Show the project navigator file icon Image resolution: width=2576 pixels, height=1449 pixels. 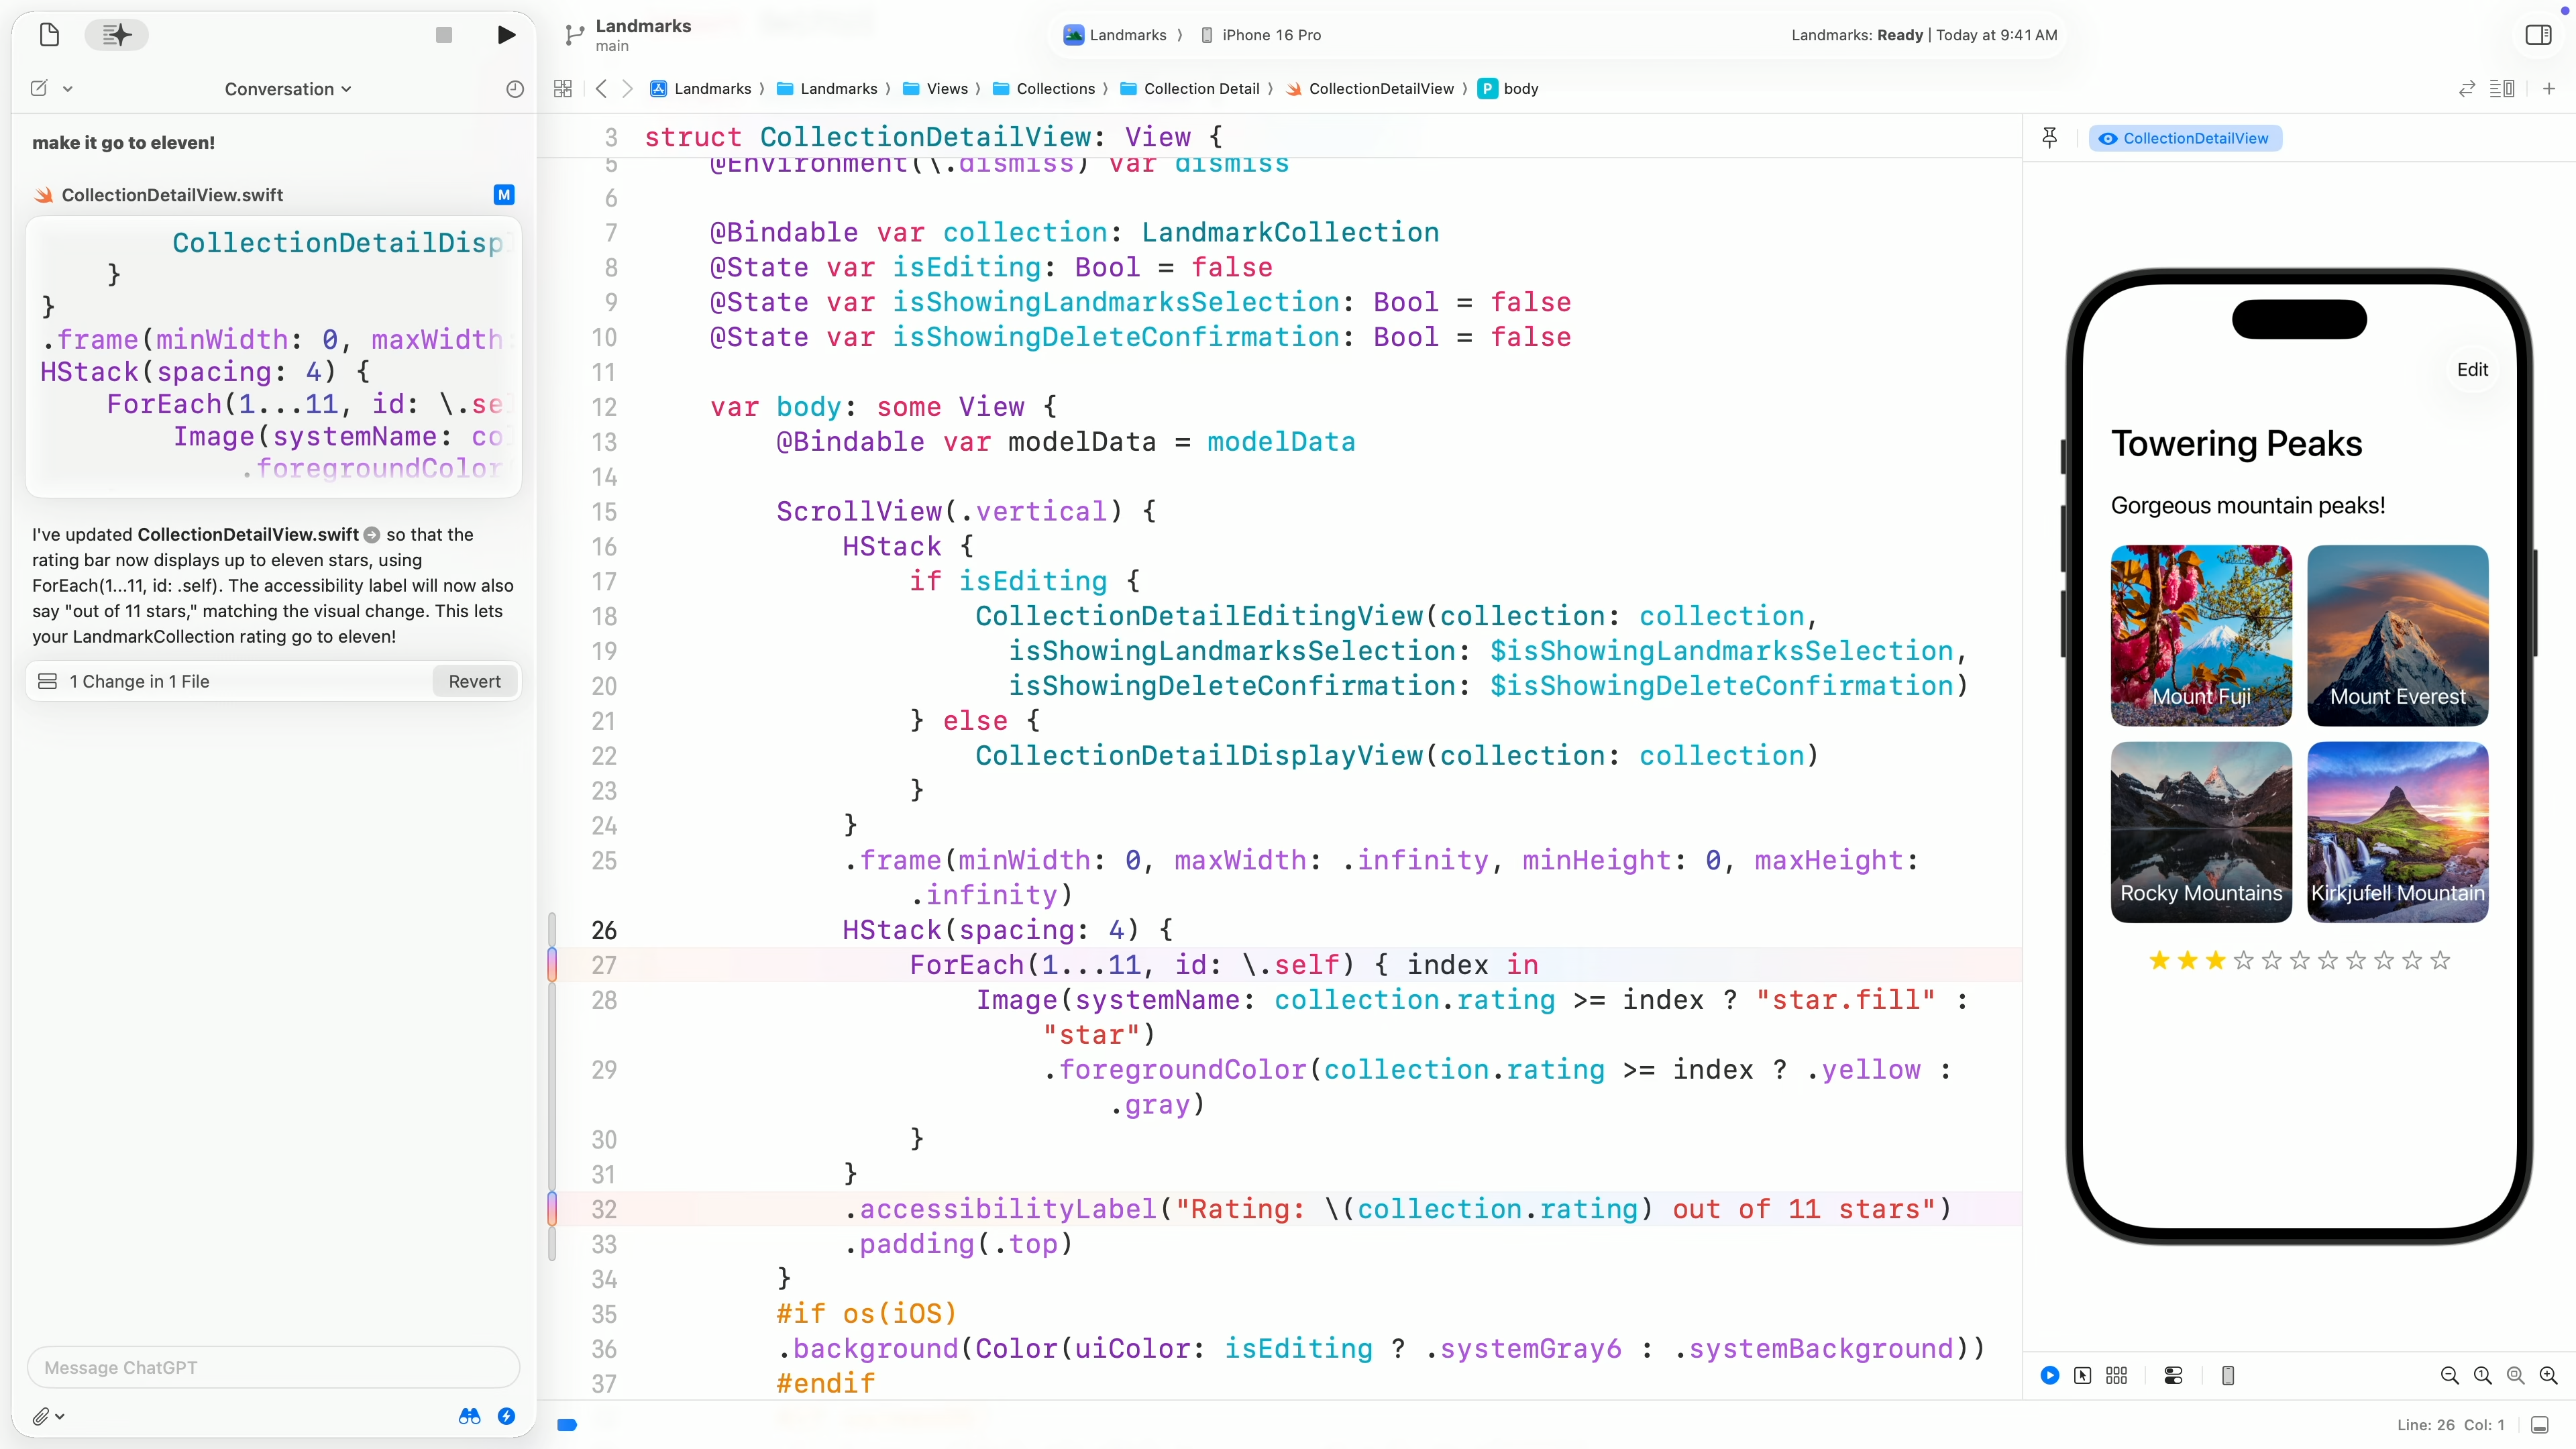[x=49, y=35]
